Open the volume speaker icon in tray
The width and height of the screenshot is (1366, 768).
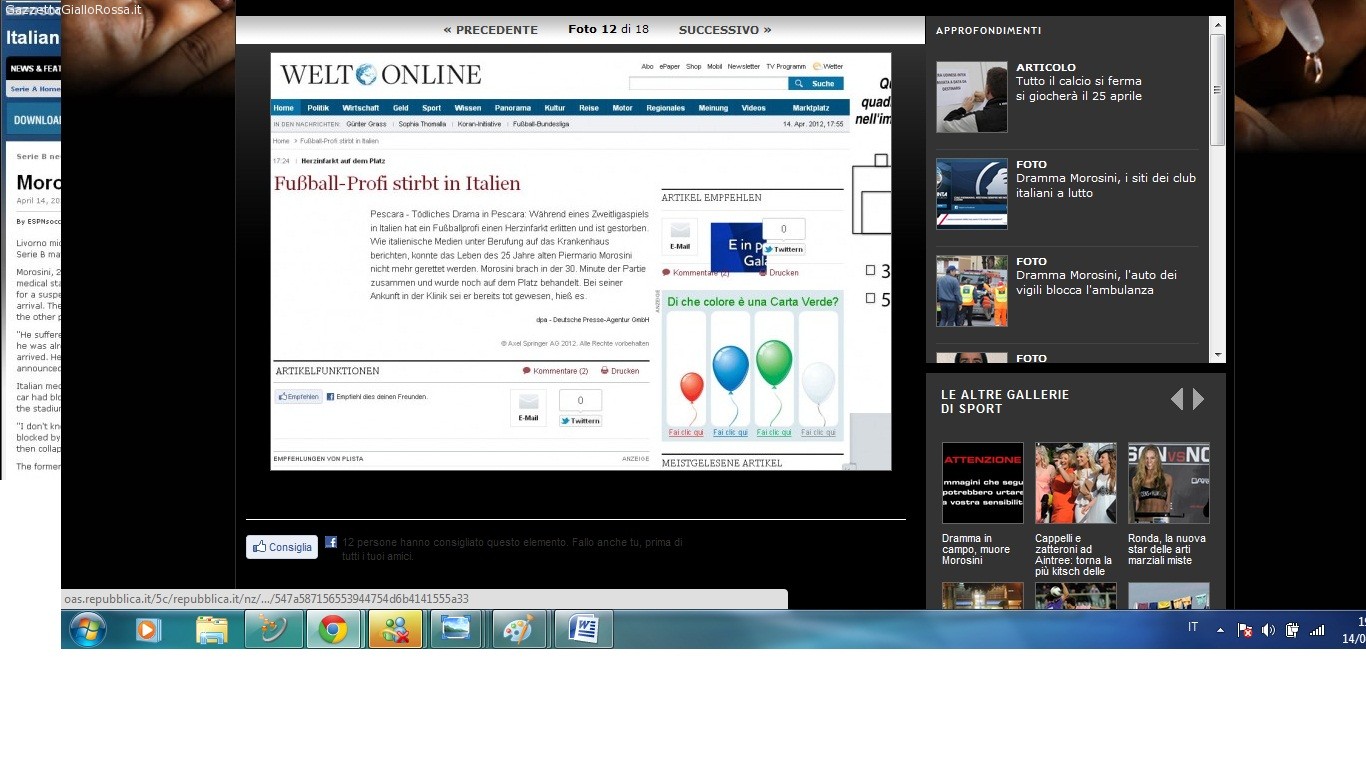1268,629
